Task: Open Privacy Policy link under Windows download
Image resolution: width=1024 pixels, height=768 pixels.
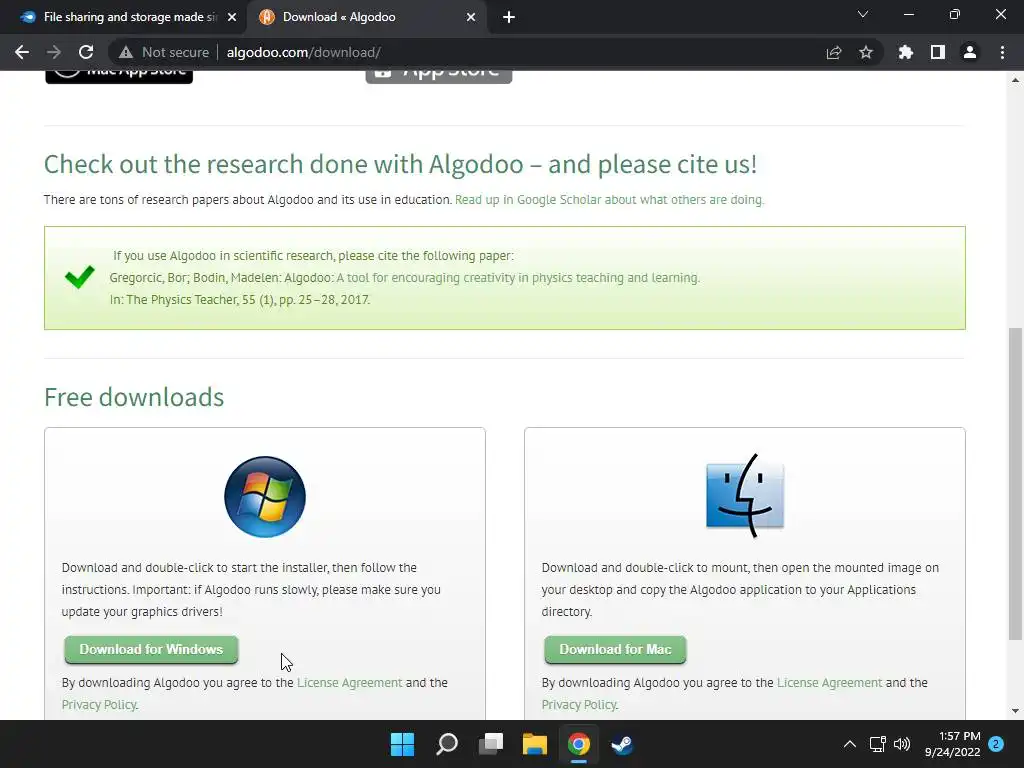Action: (x=99, y=705)
